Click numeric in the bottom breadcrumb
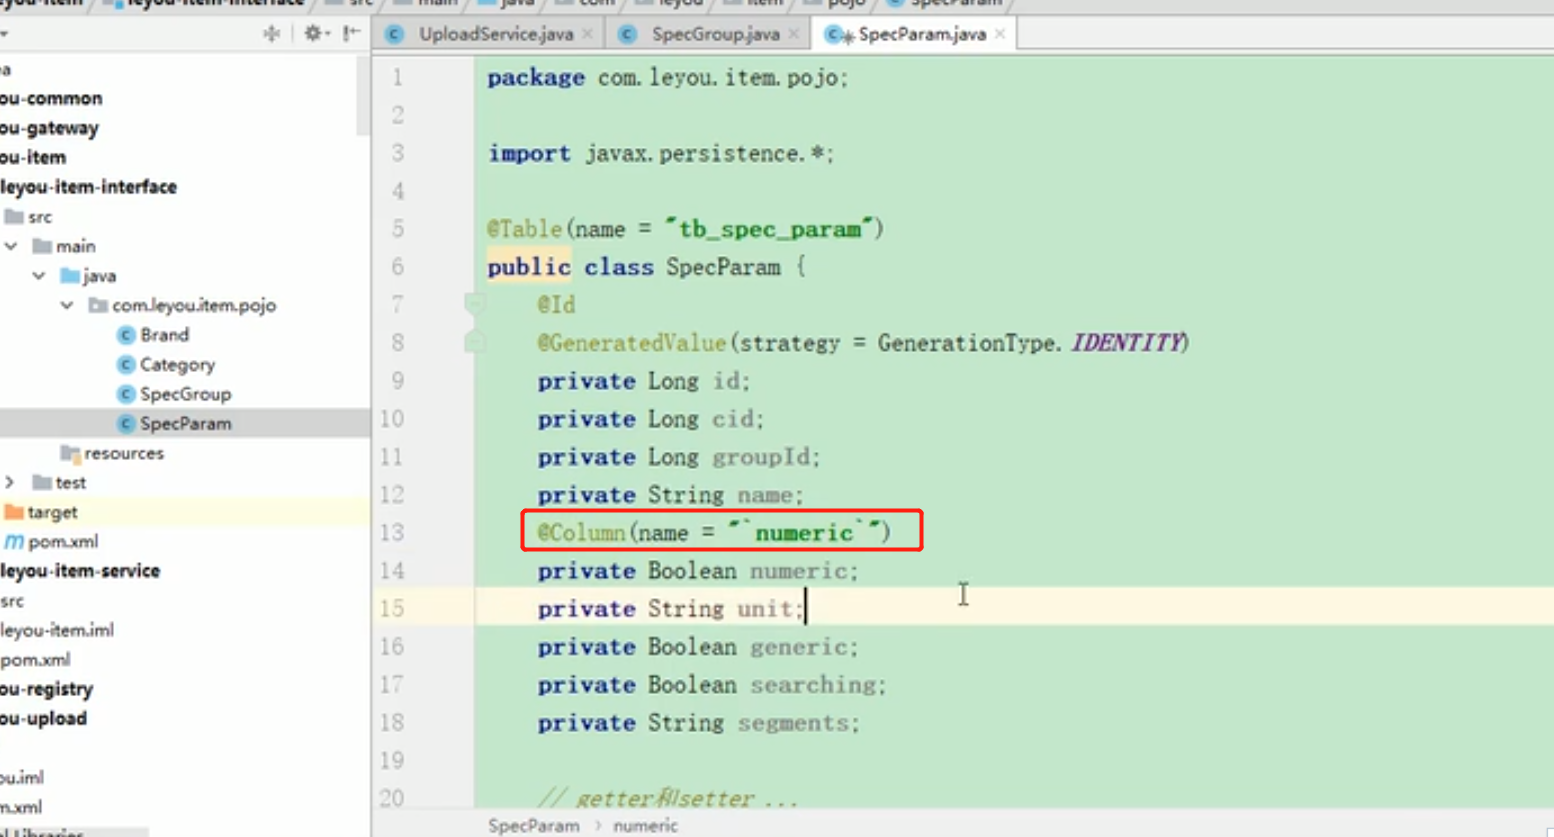 [645, 826]
